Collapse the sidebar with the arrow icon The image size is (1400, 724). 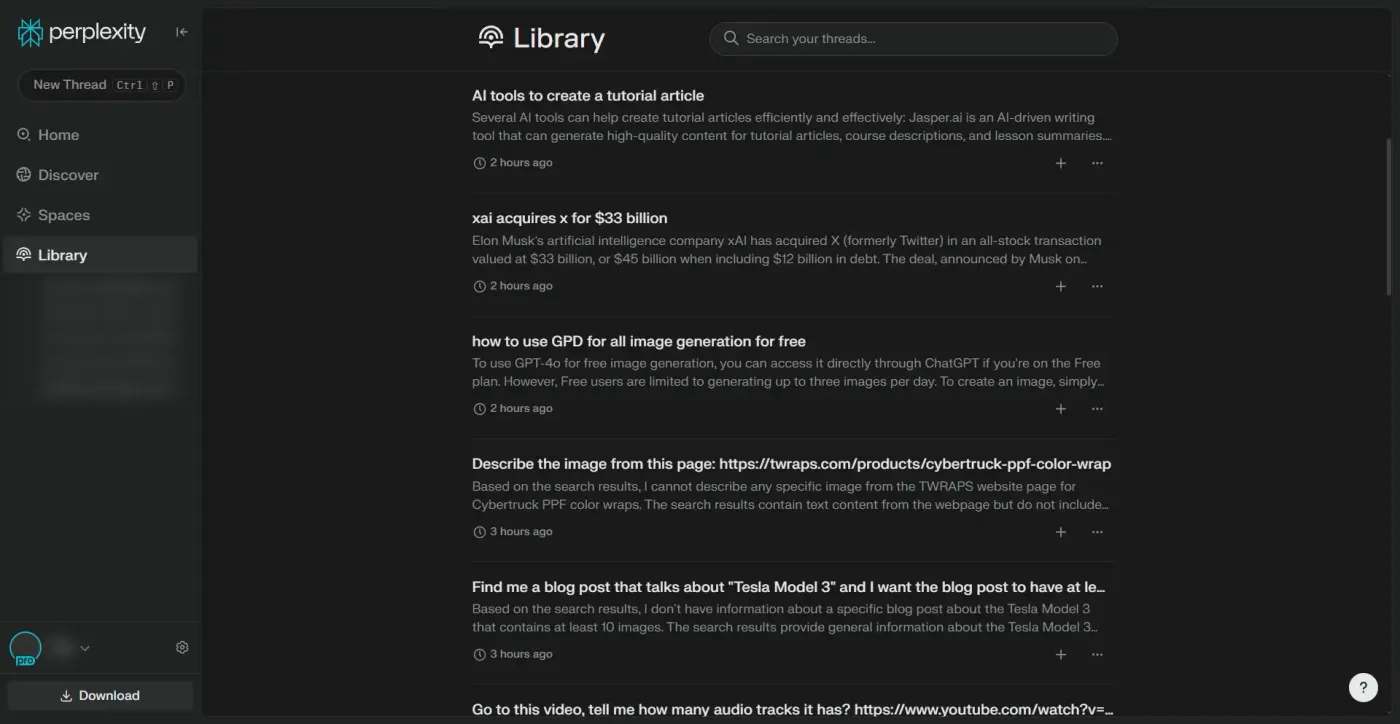(x=182, y=32)
